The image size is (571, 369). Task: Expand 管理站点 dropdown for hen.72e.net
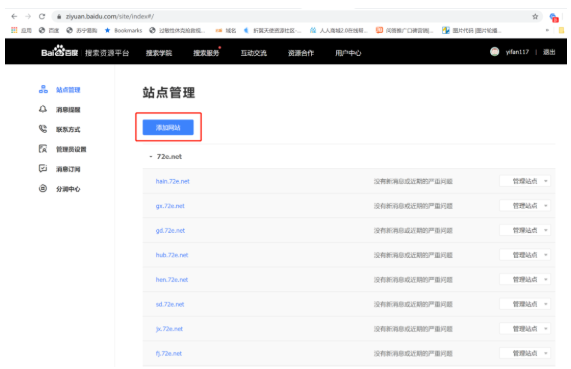(x=525, y=279)
